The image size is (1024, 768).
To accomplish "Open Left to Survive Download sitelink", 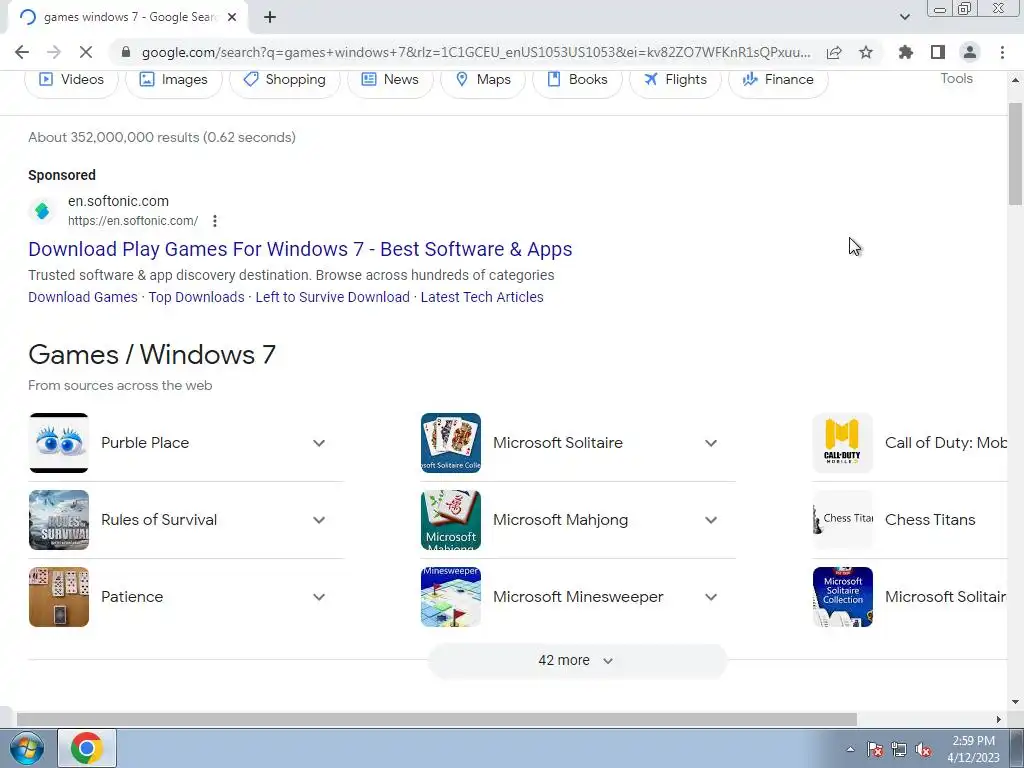I will (x=332, y=297).
